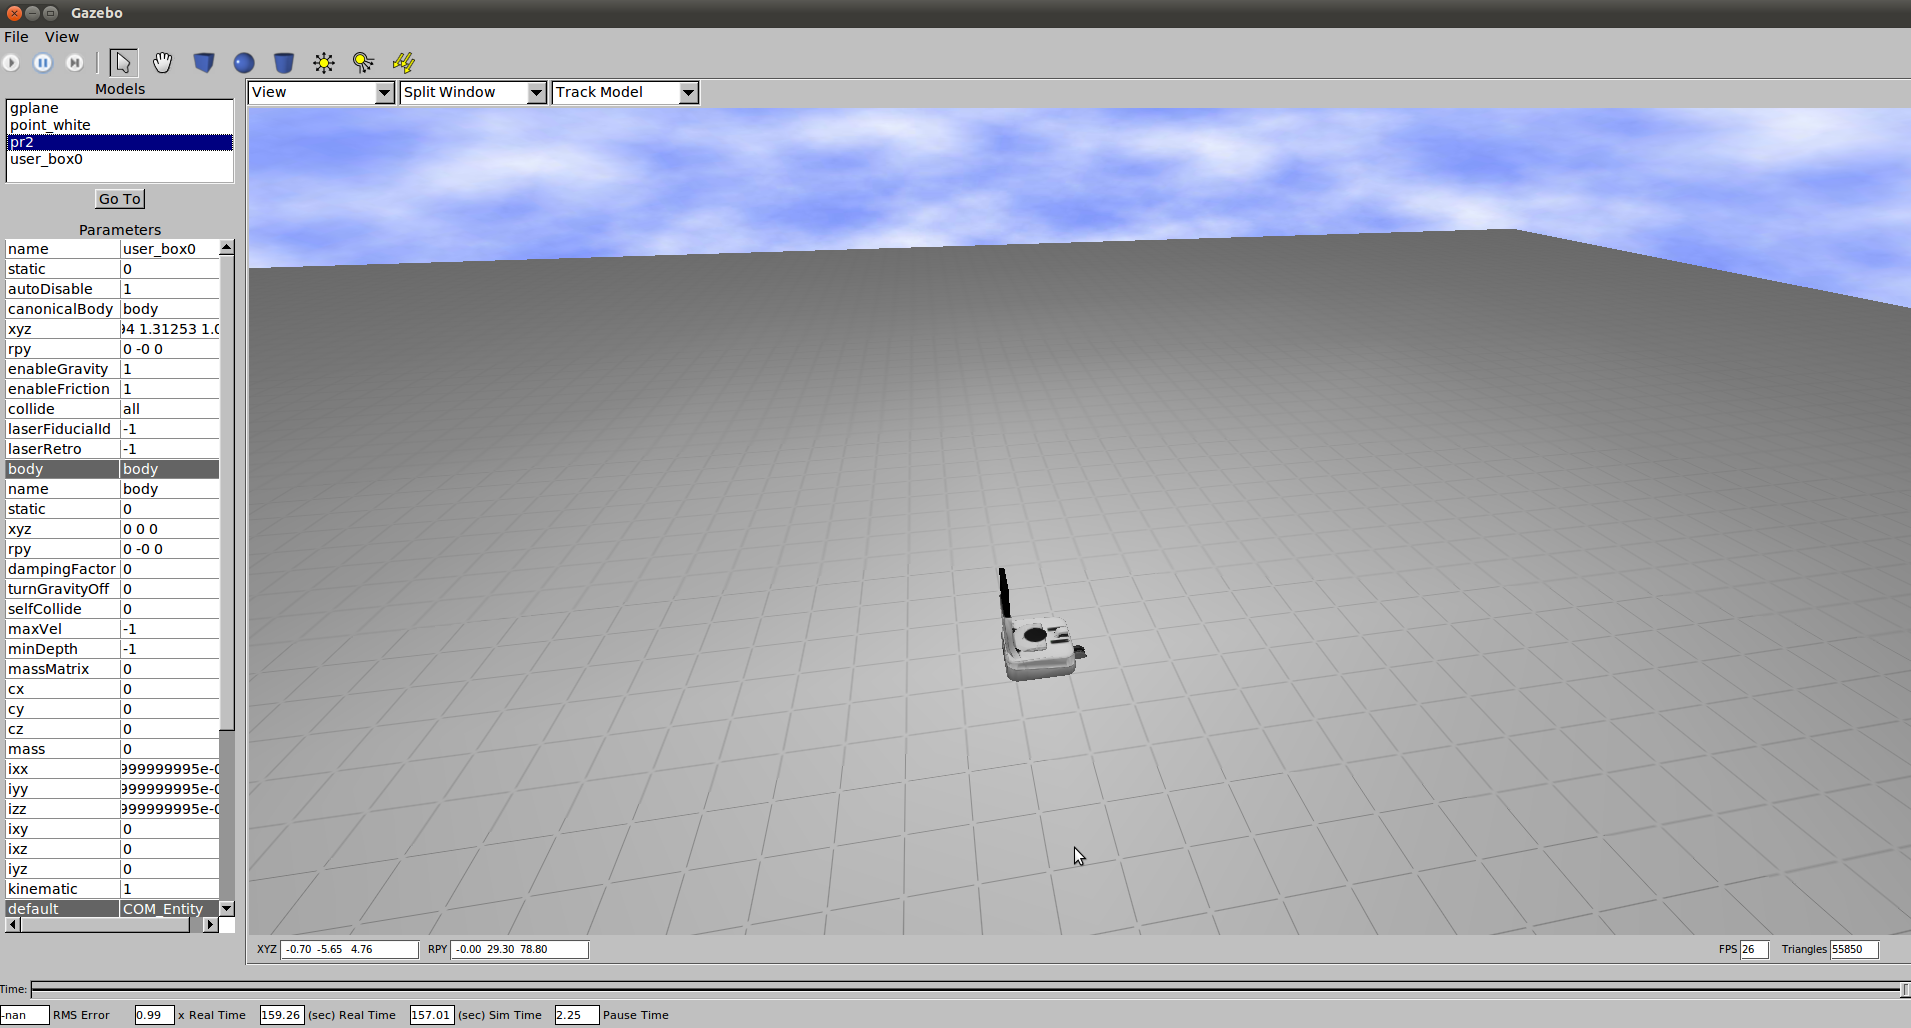Select gplane in the Models list
1911x1028 pixels.
pyautogui.click(x=120, y=108)
